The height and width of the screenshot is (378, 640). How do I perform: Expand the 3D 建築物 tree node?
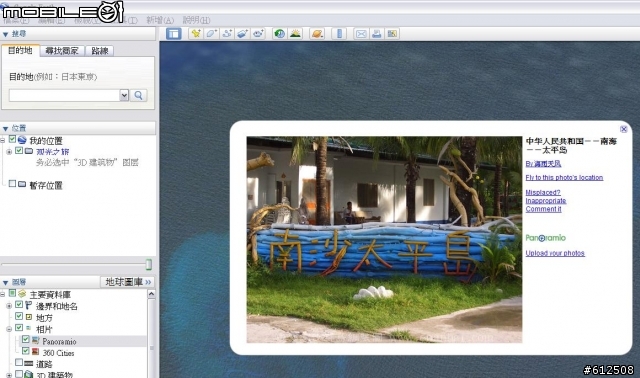(9, 375)
